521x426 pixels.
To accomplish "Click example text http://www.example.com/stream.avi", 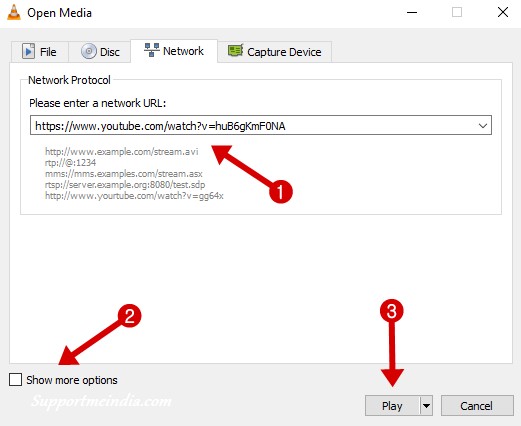I will [122, 152].
